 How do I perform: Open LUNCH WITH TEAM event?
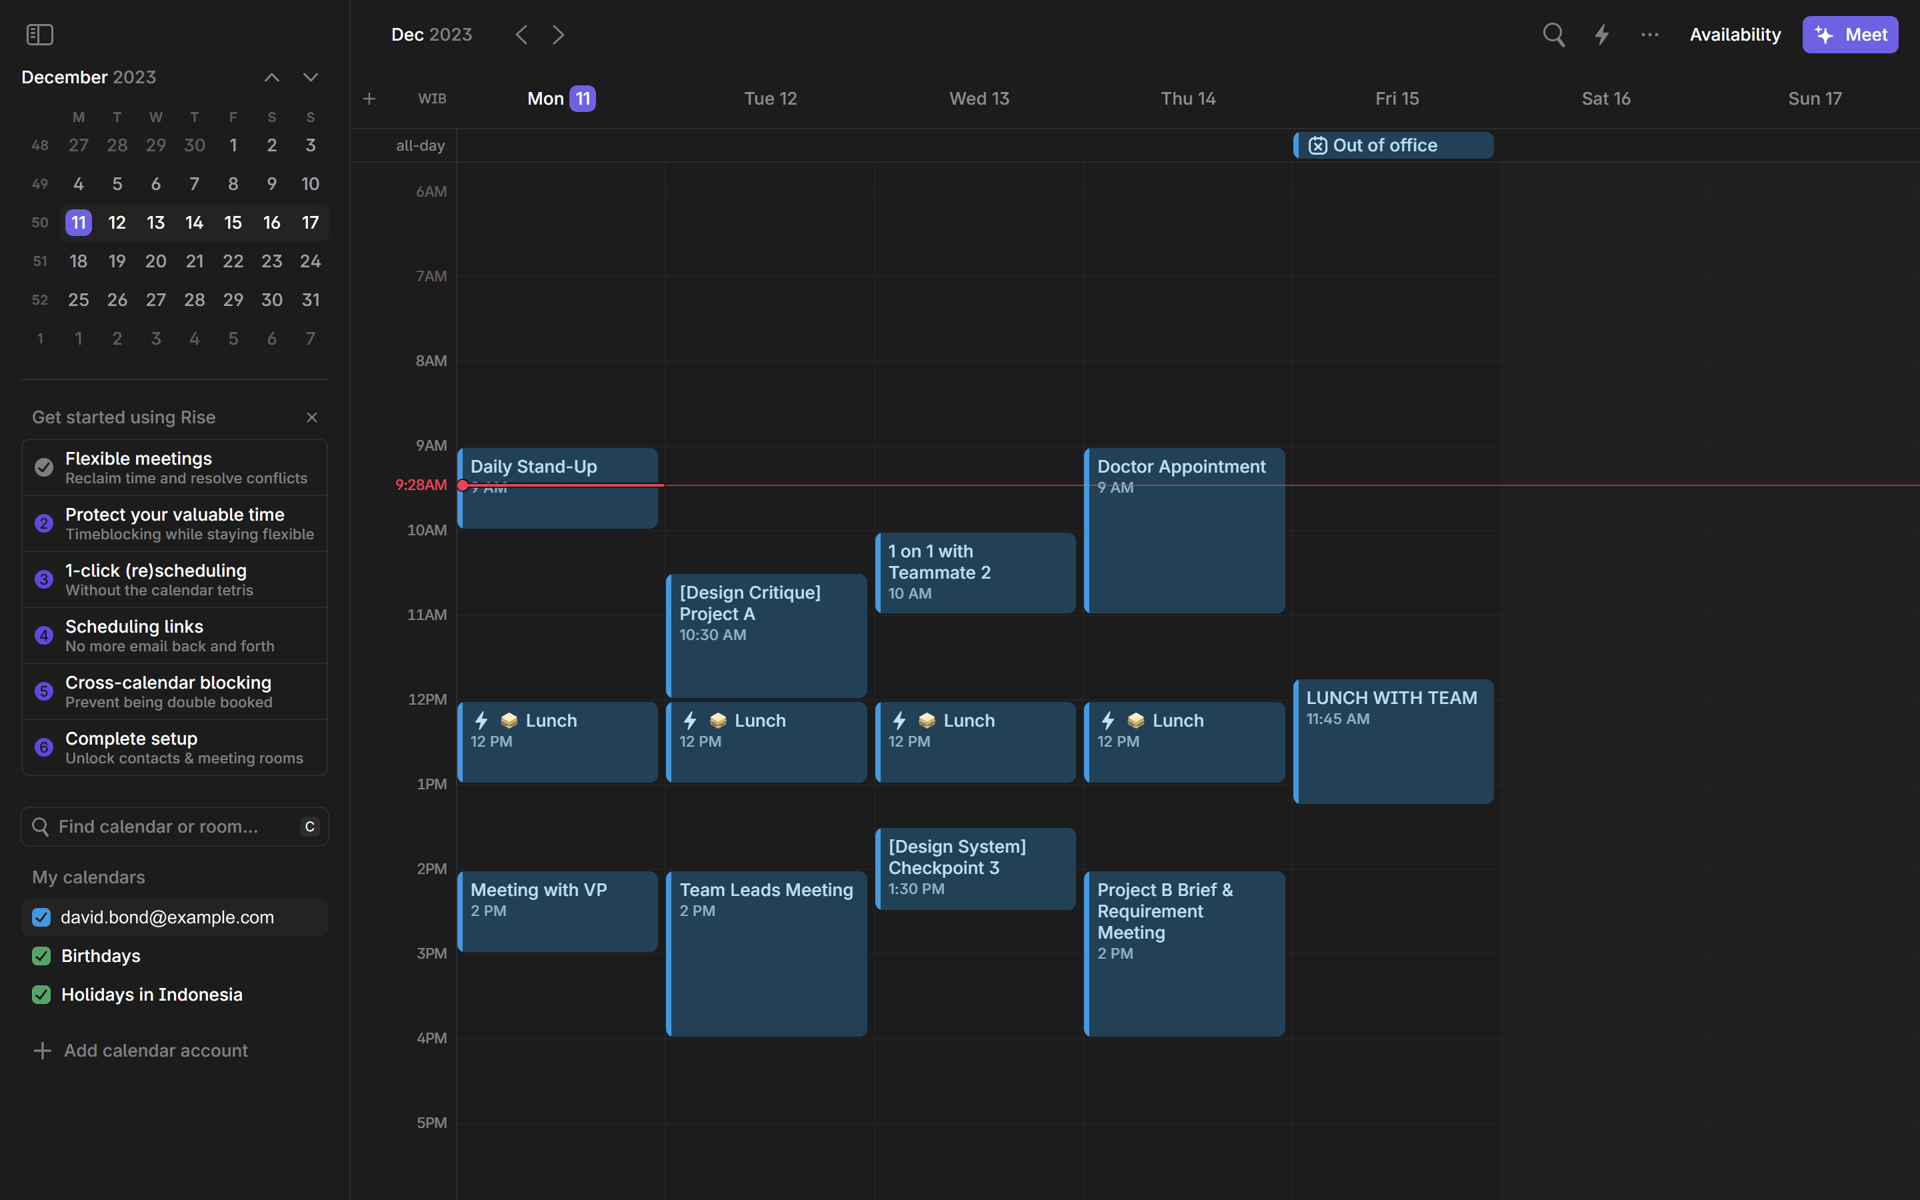[1394, 742]
